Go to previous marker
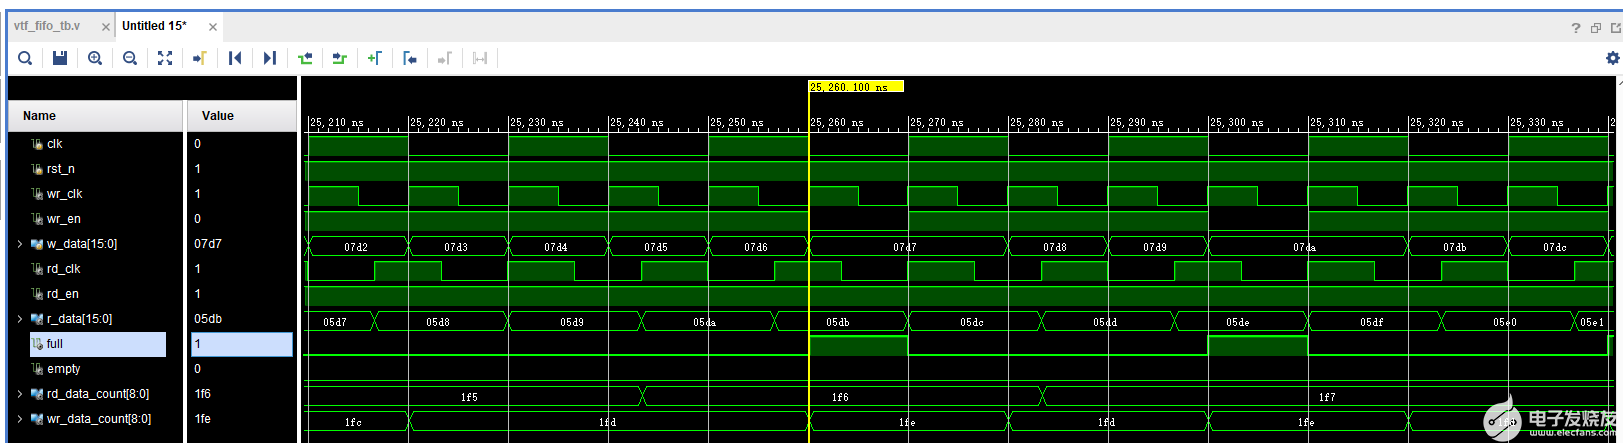This screenshot has height=443, width=1623. [x=410, y=58]
